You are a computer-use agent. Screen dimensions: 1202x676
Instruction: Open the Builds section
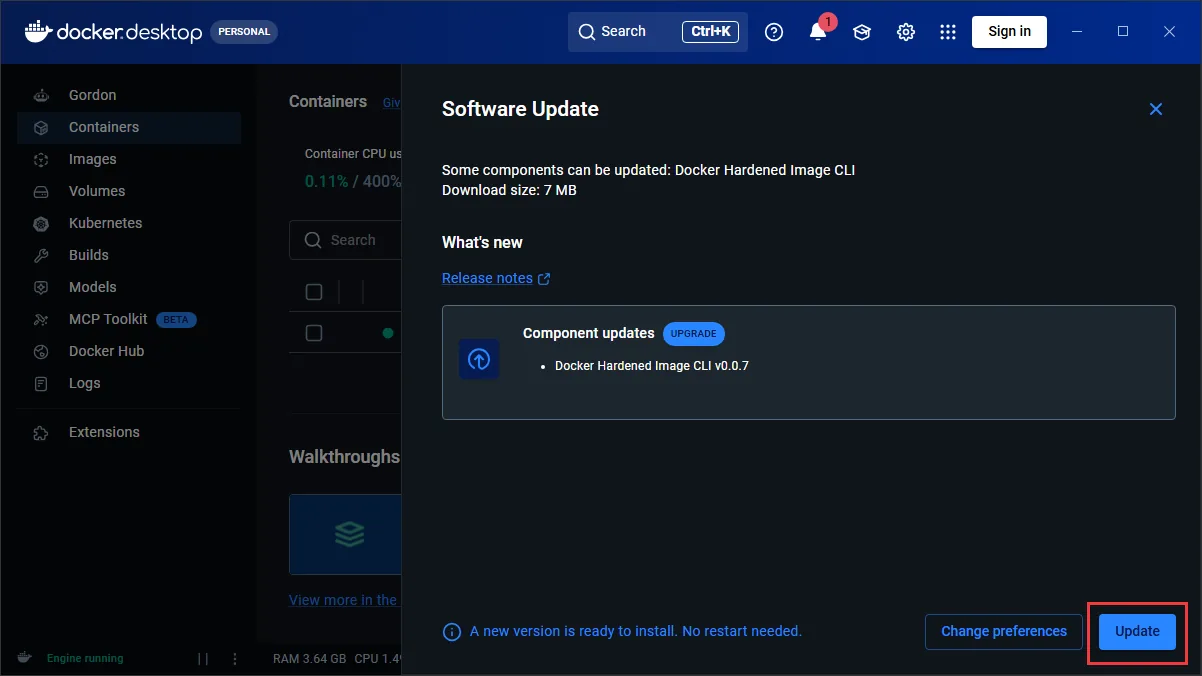click(129, 255)
